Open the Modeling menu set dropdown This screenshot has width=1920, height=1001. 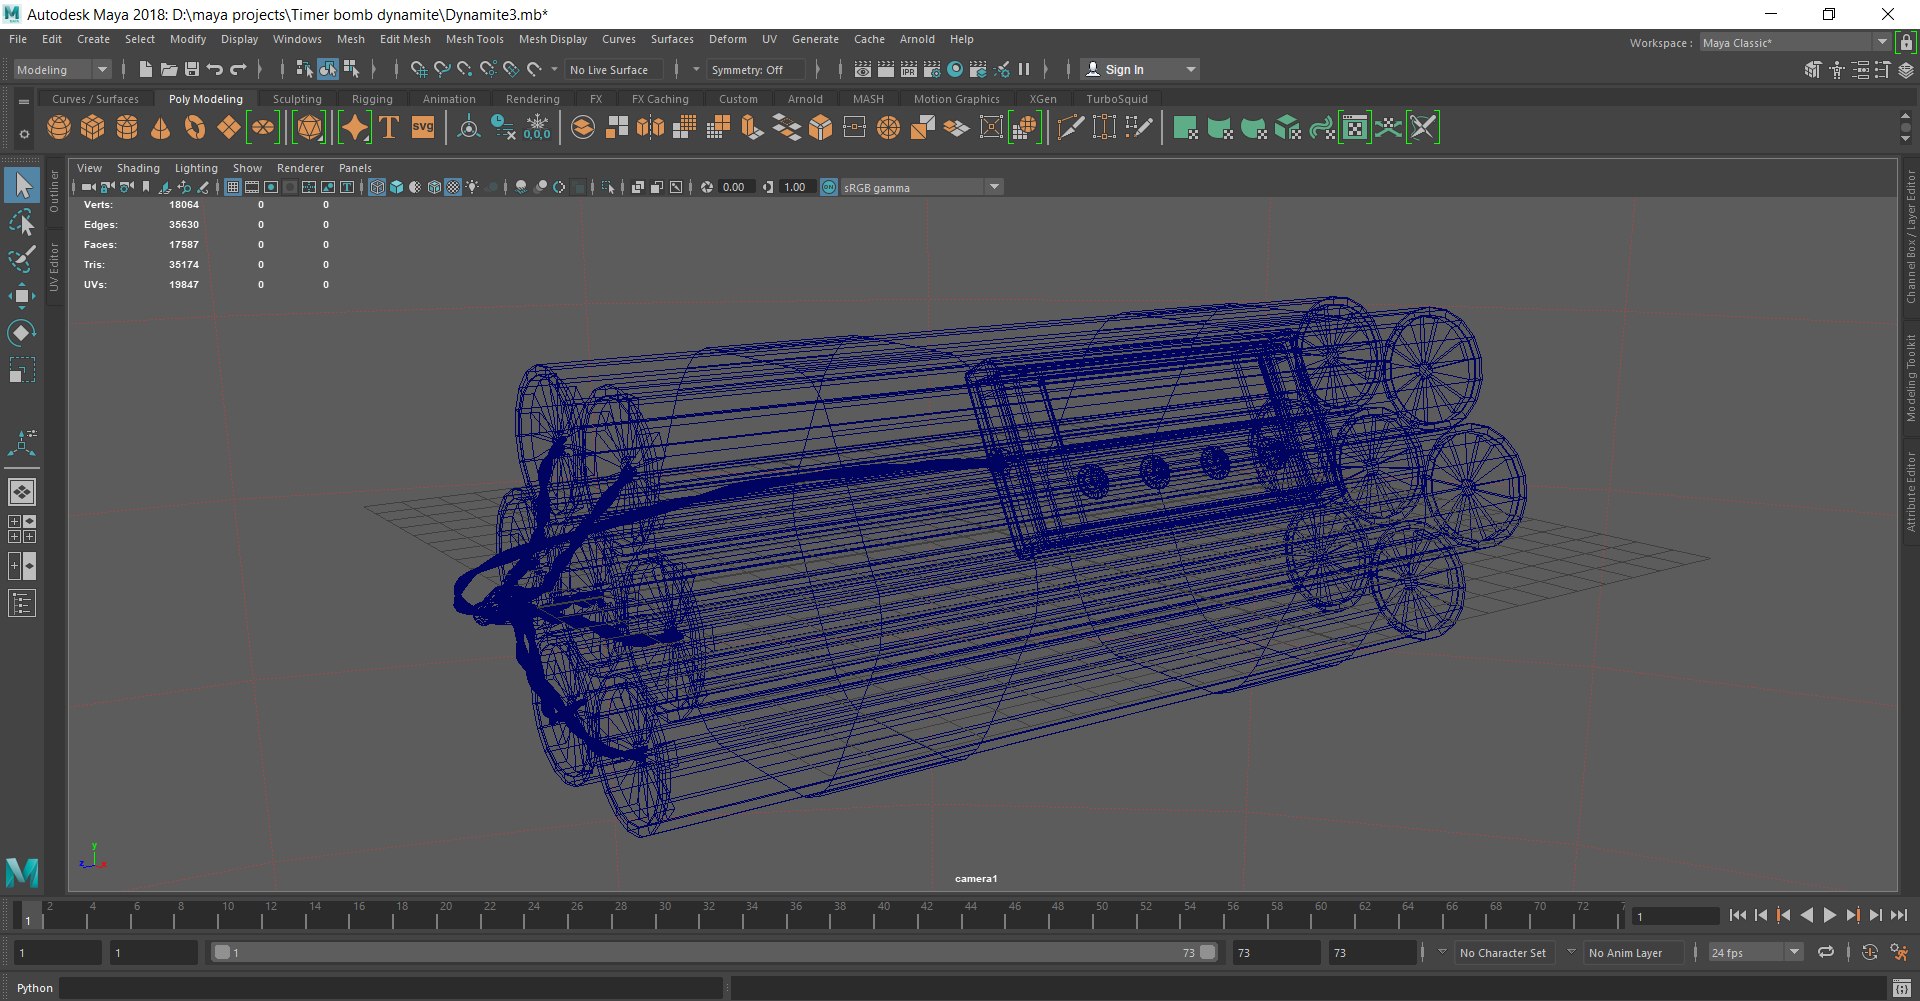(x=62, y=69)
